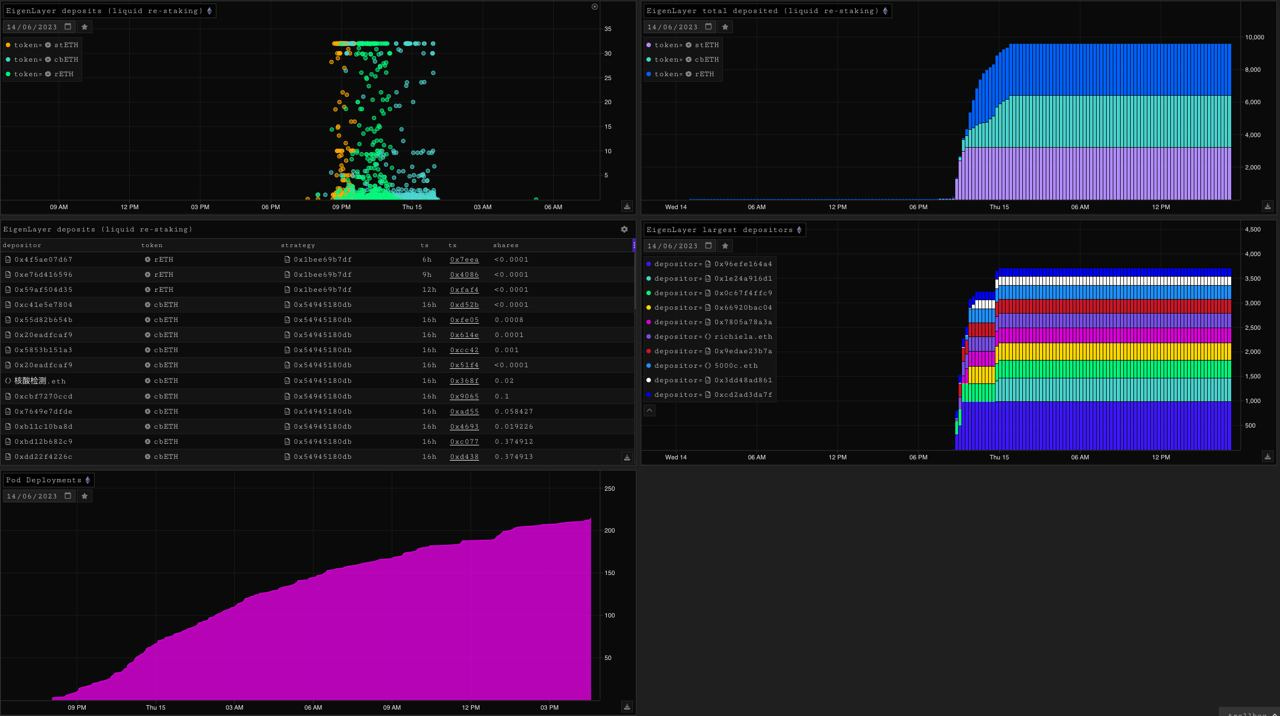Open 'EigenLayer largest depositors' title dropdown
Viewport: 1280px width, 716px height.
click(724, 230)
